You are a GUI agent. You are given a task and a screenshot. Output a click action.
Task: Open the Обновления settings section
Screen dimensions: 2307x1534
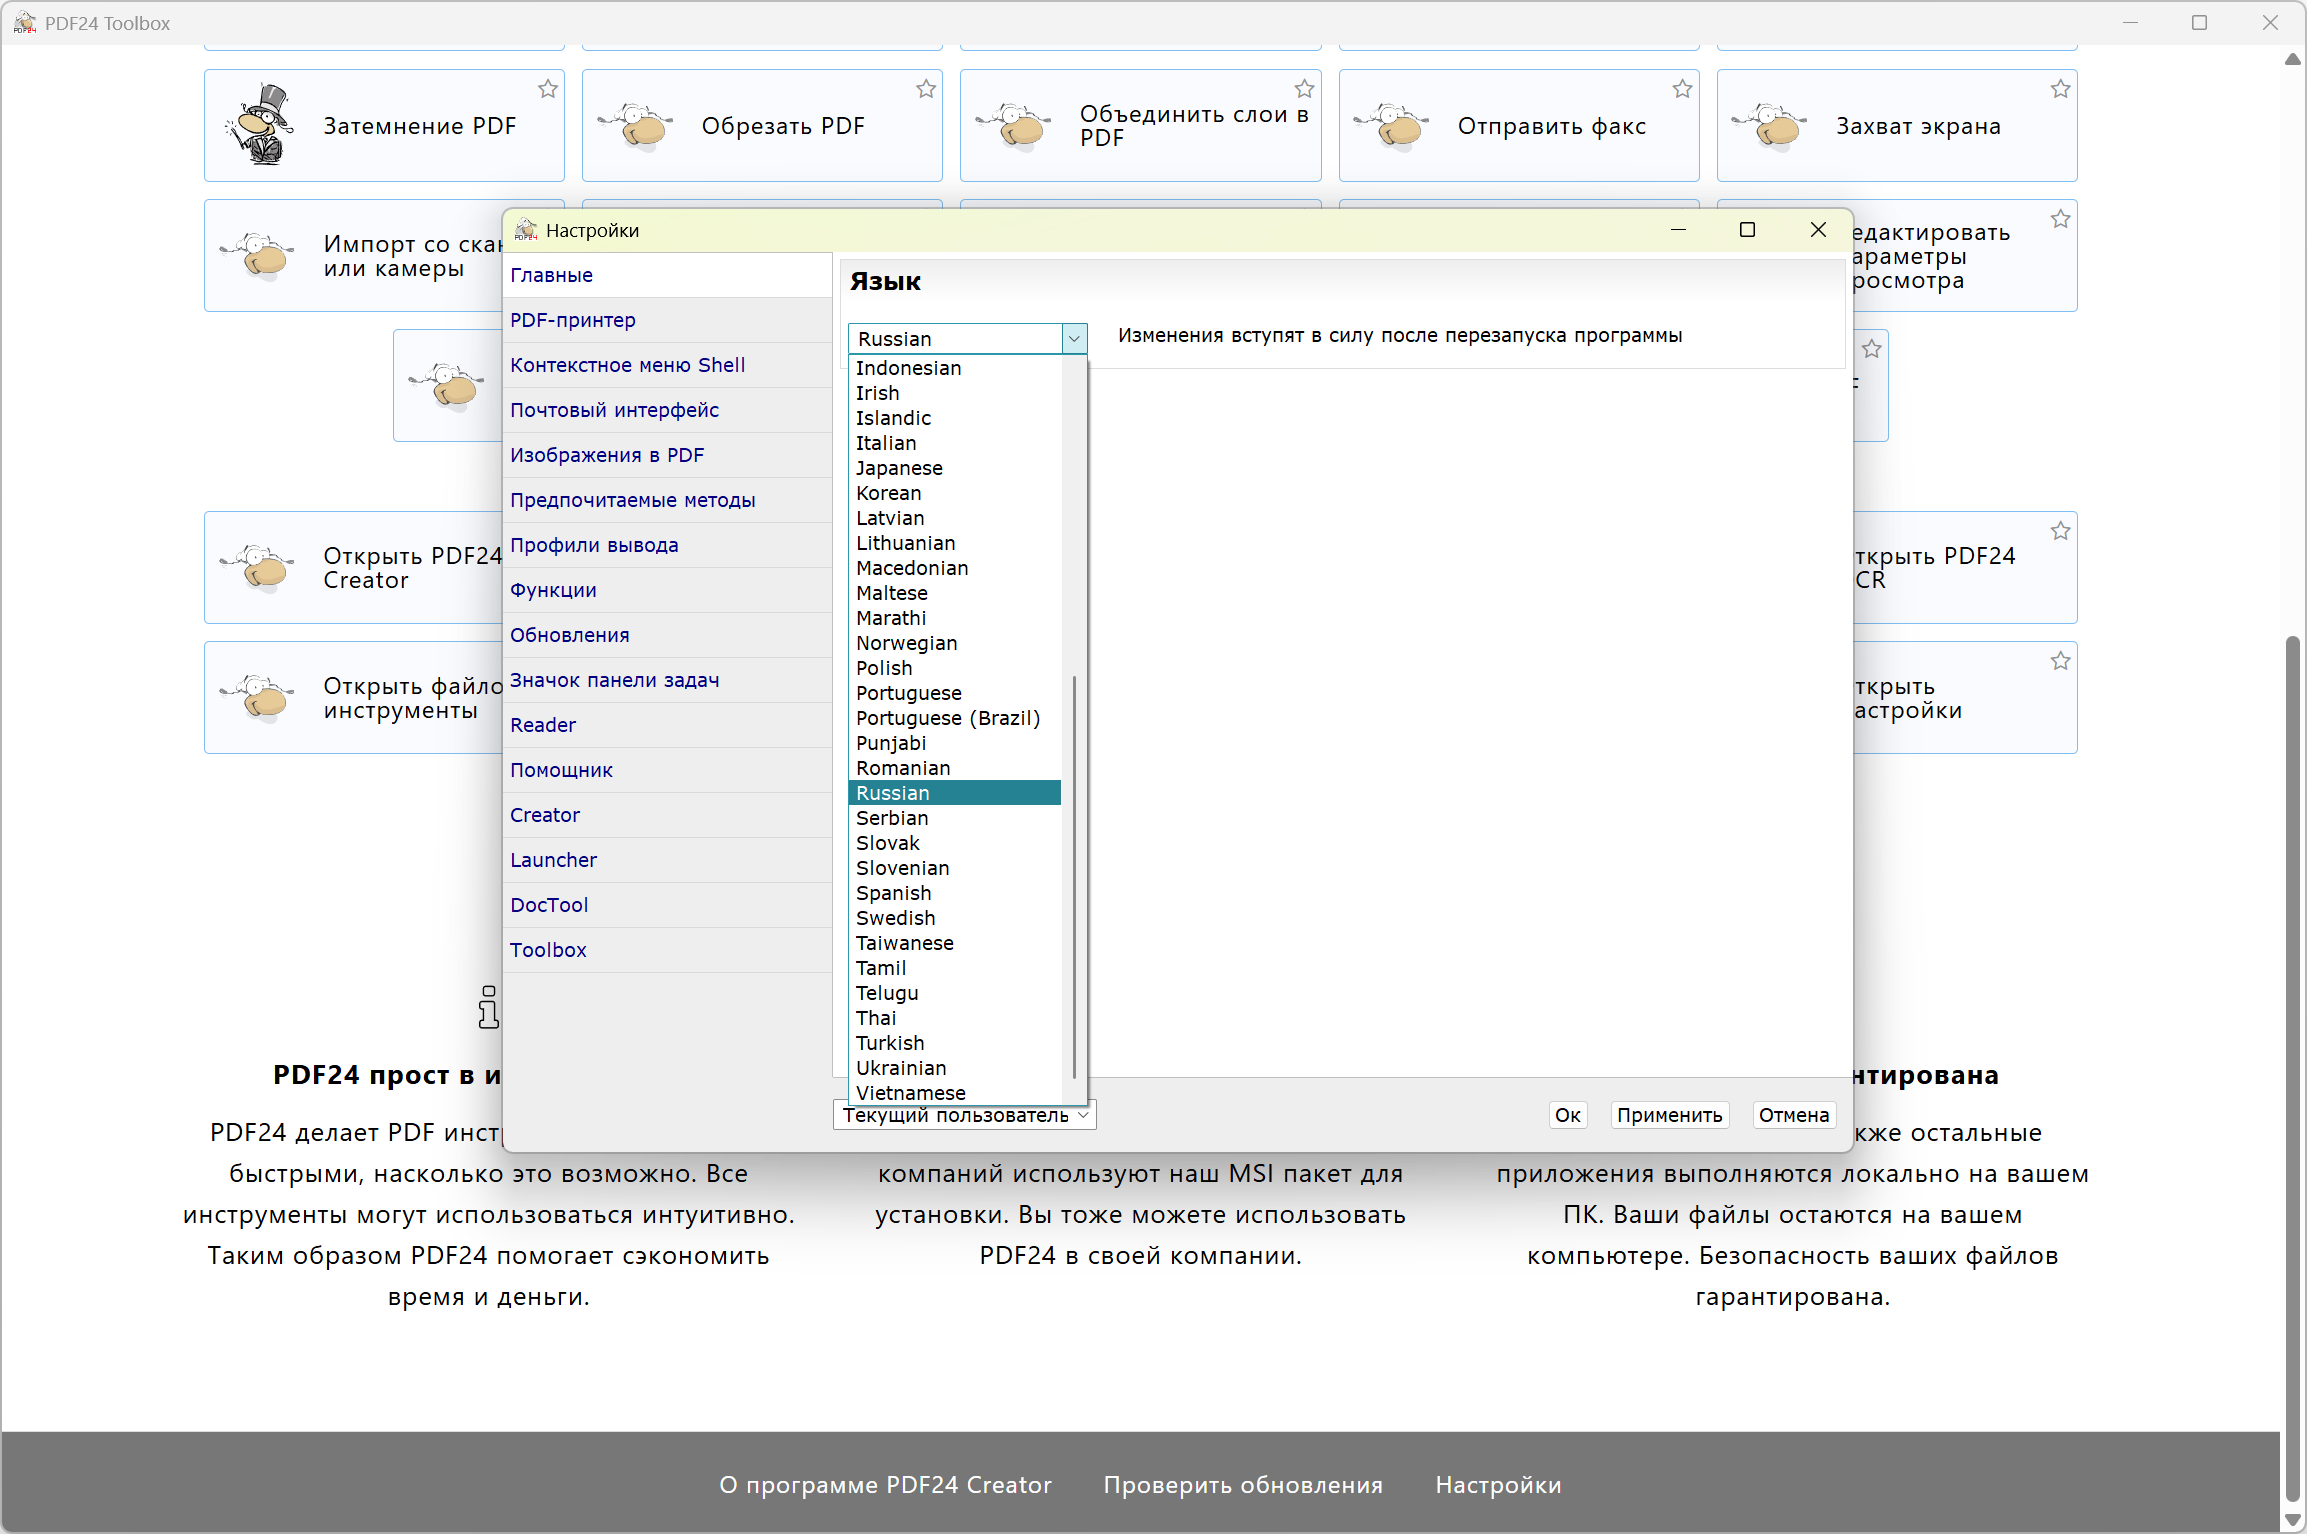coord(668,635)
